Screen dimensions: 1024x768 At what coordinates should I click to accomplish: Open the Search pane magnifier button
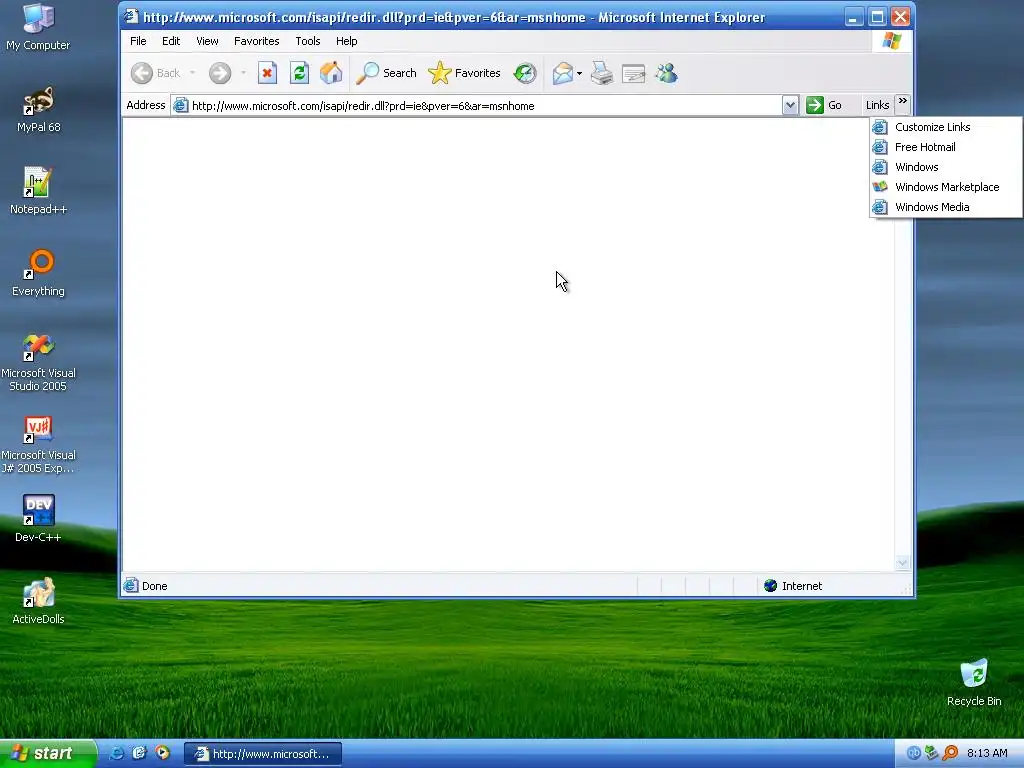[x=386, y=73]
